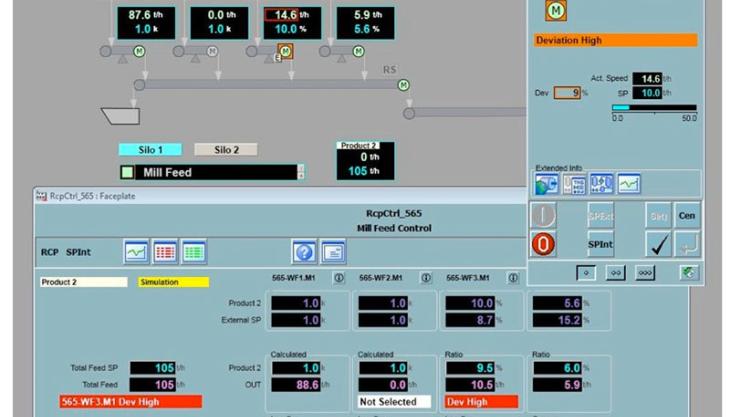Click the red 565-WF3.M1 Dev High alarm message
730x417 pixels.
coord(131,402)
